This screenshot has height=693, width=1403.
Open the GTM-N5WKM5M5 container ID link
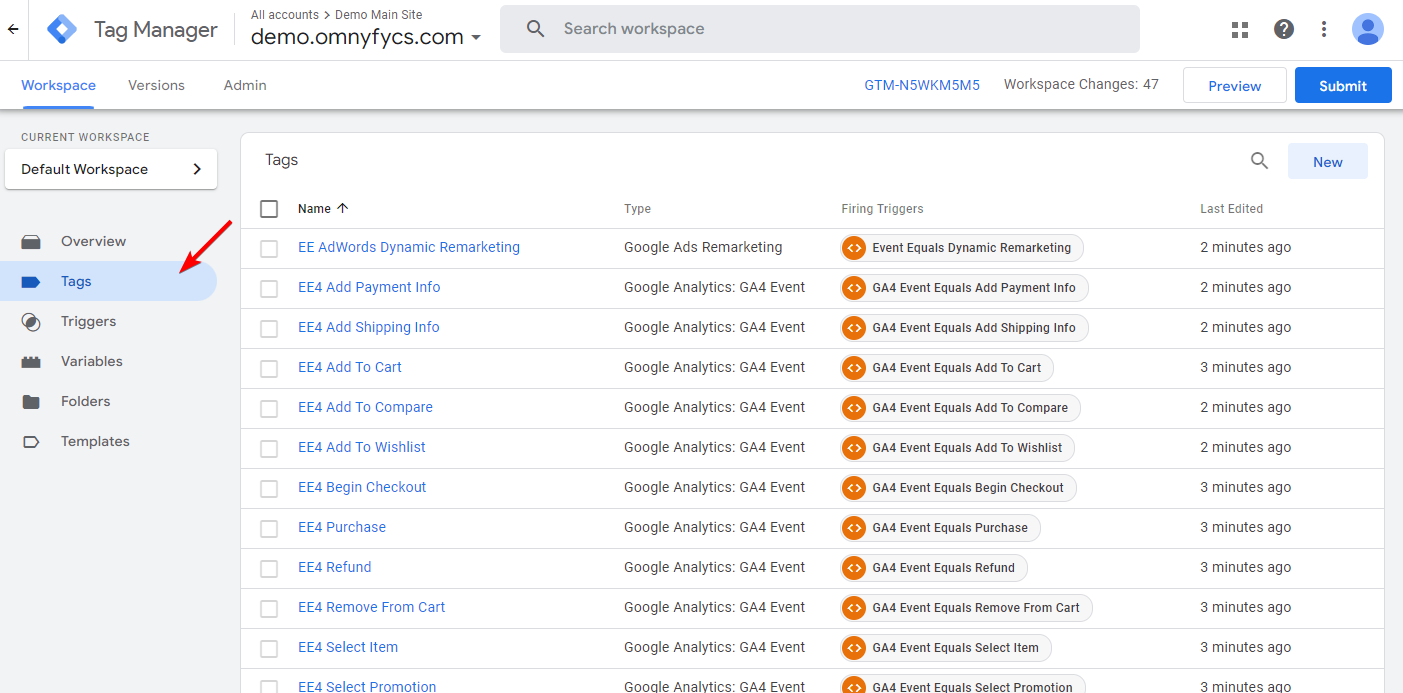coord(922,85)
